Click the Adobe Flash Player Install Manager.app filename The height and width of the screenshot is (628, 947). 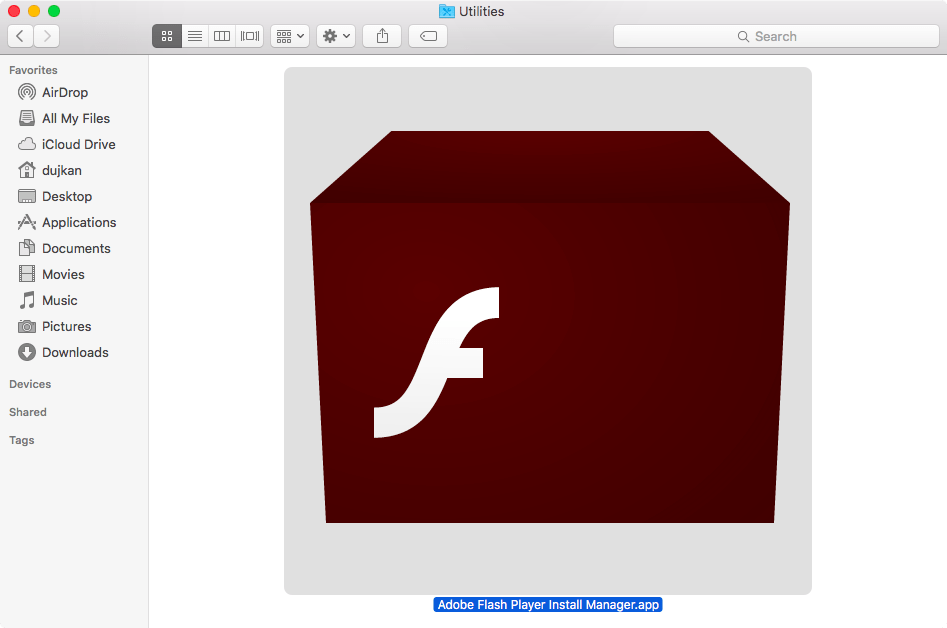click(548, 604)
